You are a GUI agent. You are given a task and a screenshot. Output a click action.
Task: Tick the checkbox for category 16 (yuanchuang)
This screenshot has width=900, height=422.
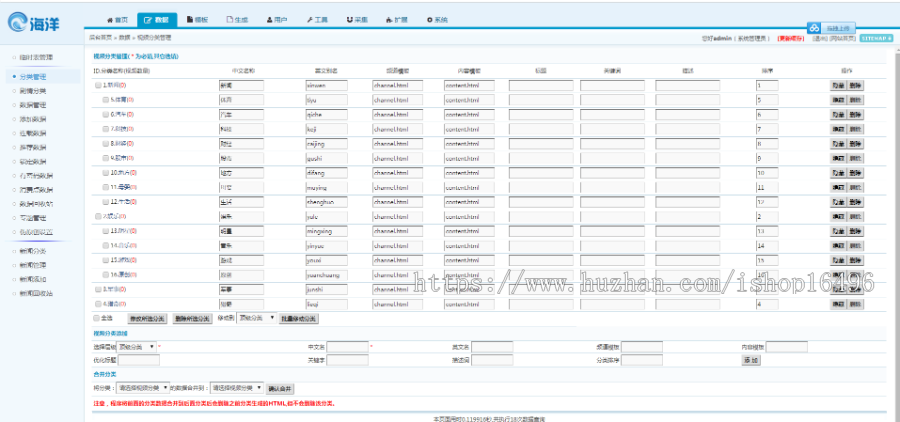106,274
